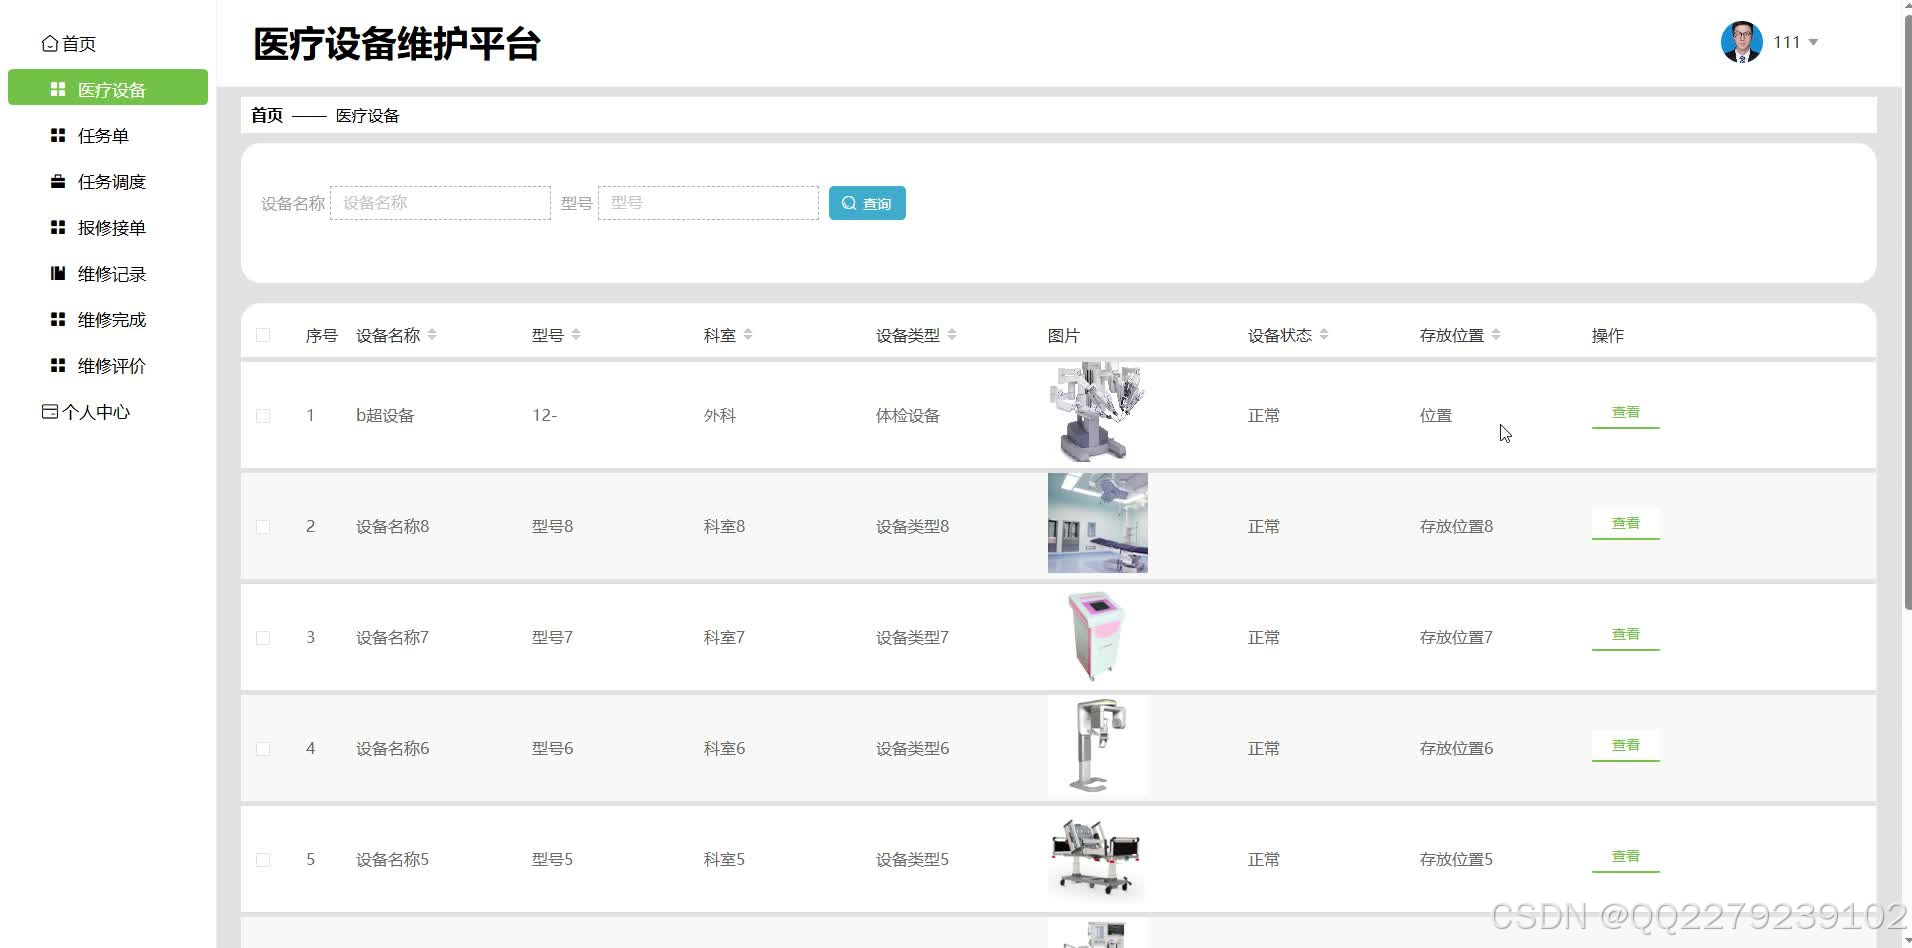The height and width of the screenshot is (948, 1912).
Task: Click the grid icon next to 报修接单
Action: (x=58, y=227)
